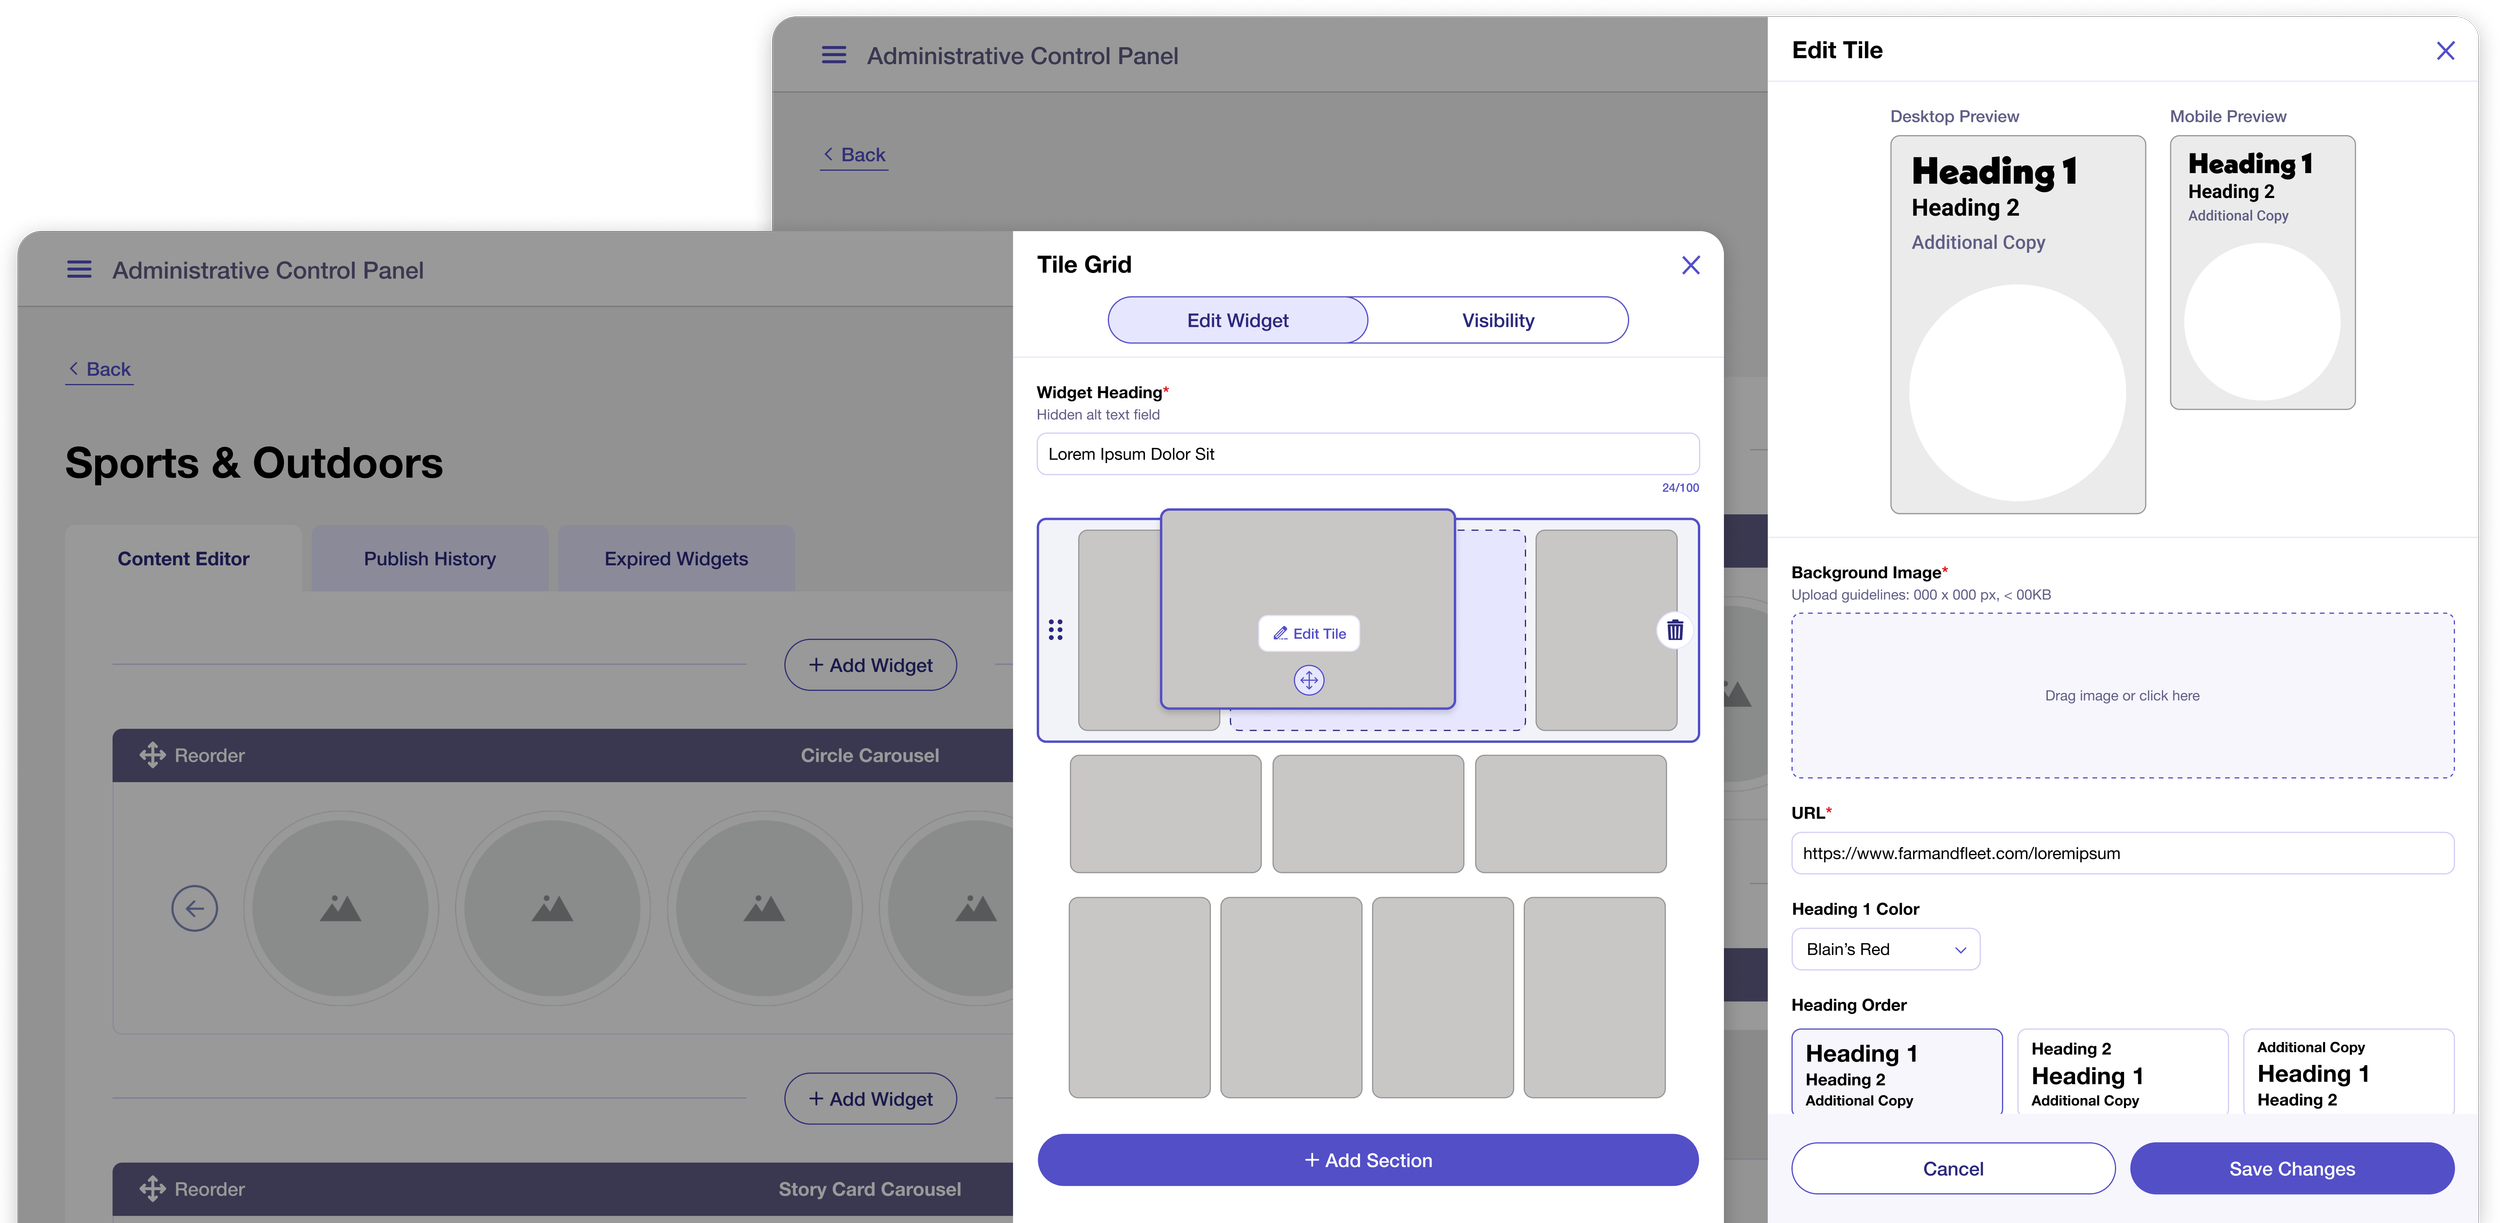Screen dimensions: 2500x1223
Task: Switch to Visibility tab
Action: 1497,321
